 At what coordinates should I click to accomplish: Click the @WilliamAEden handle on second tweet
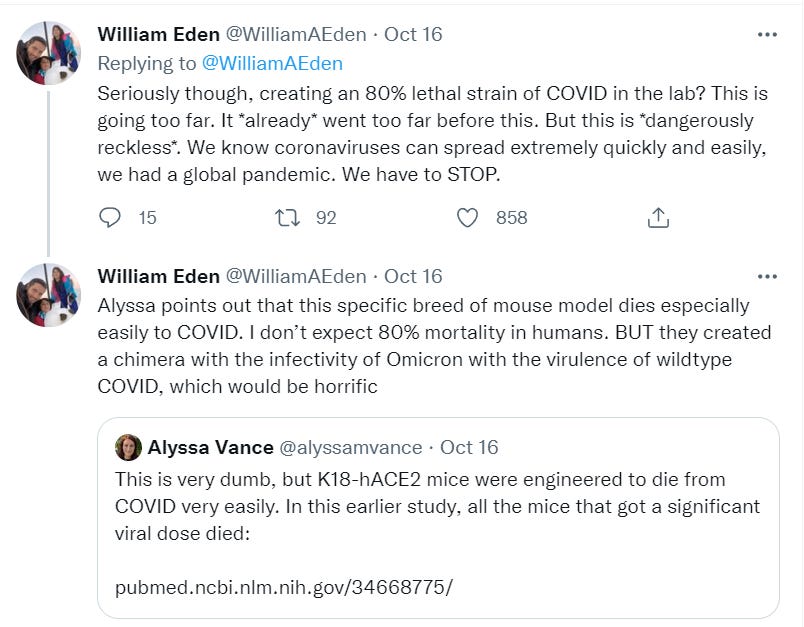(x=296, y=276)
